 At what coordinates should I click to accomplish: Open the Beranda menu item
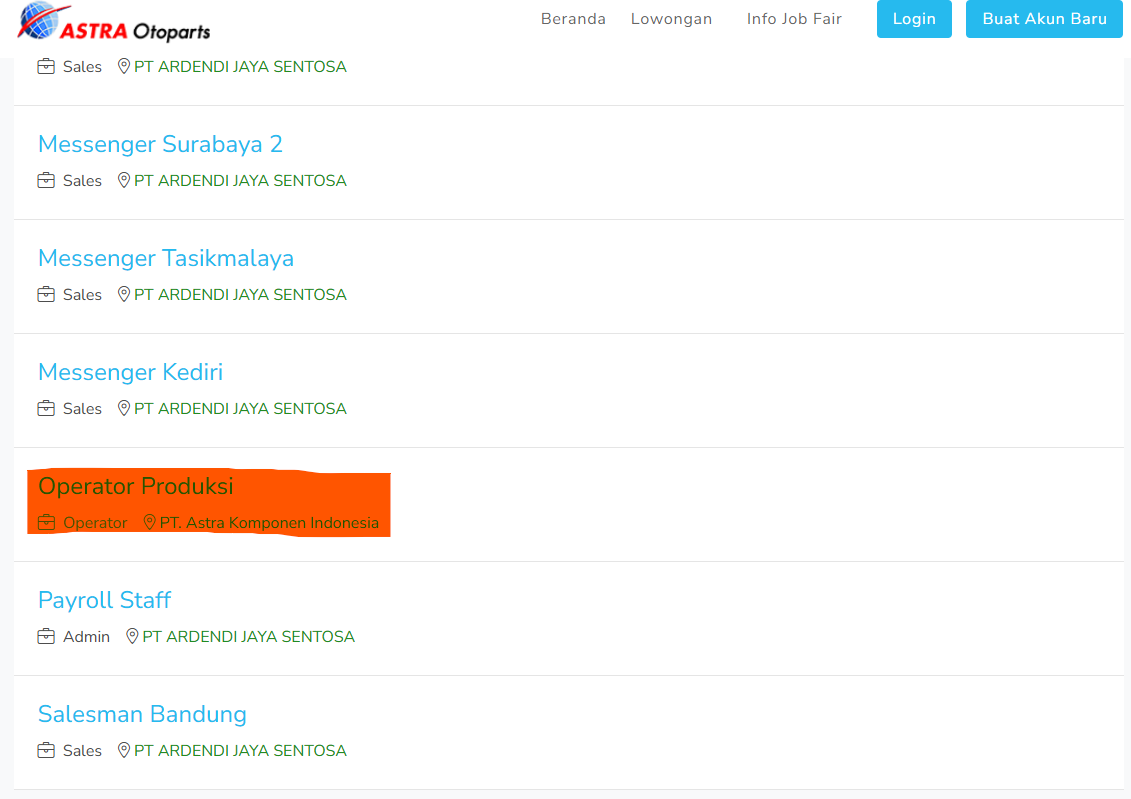pyautogui.click(x=573, y=19)
